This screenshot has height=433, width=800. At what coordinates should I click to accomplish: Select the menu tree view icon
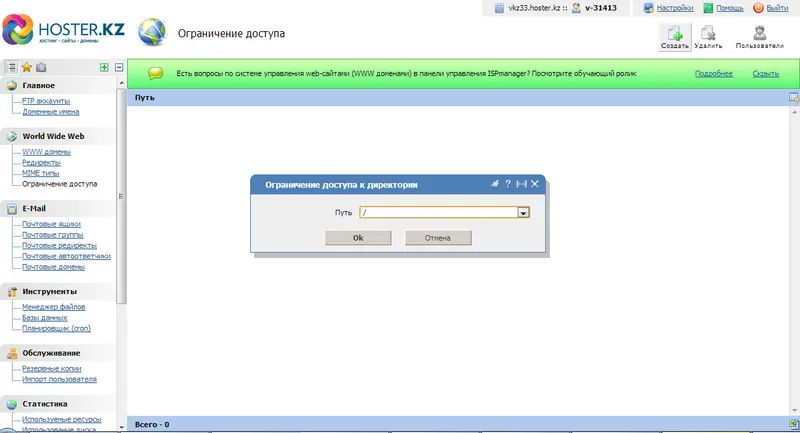(12, 67)
